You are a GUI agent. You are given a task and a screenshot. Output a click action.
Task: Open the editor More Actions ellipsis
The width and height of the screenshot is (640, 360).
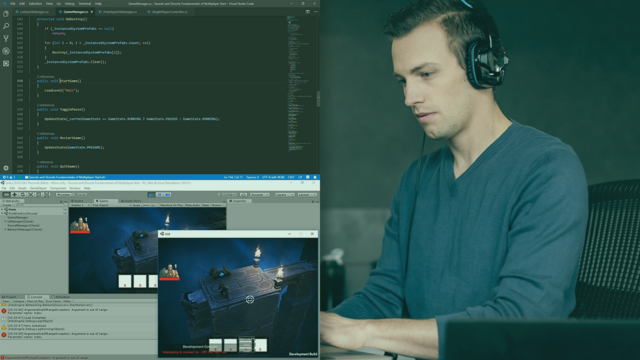pos(316,12)
